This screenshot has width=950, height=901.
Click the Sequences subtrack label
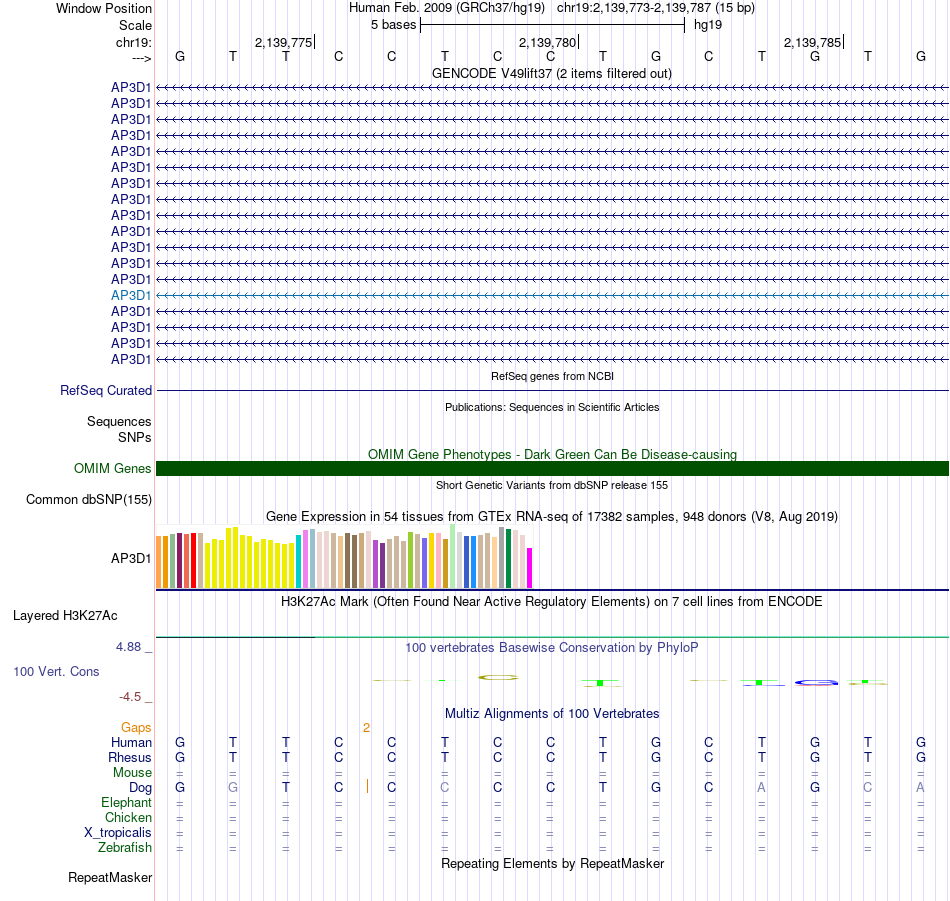119,421
